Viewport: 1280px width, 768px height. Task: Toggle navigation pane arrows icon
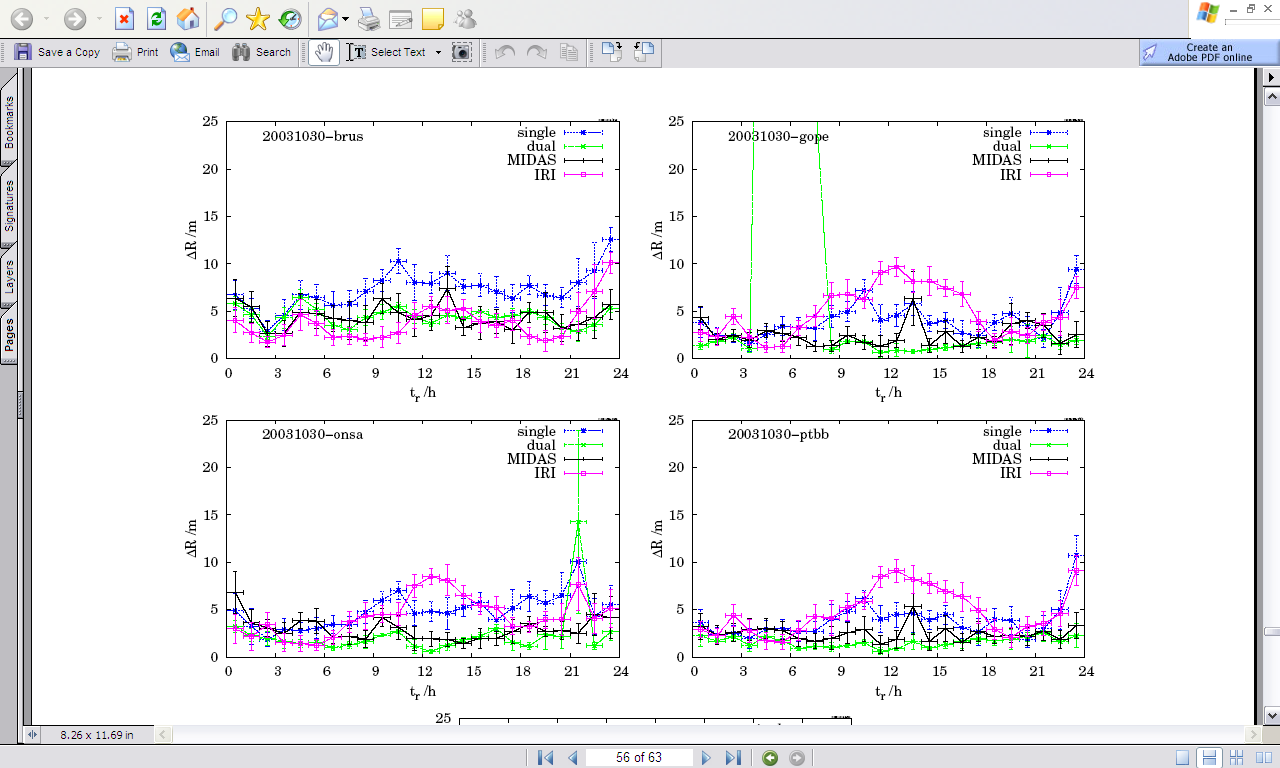32,734
